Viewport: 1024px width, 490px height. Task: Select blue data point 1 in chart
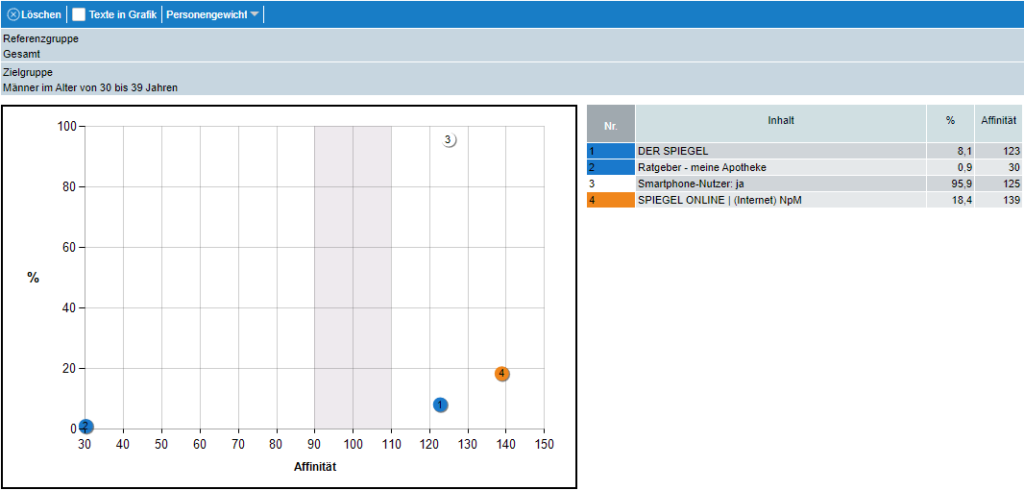[x=440, y=405]
